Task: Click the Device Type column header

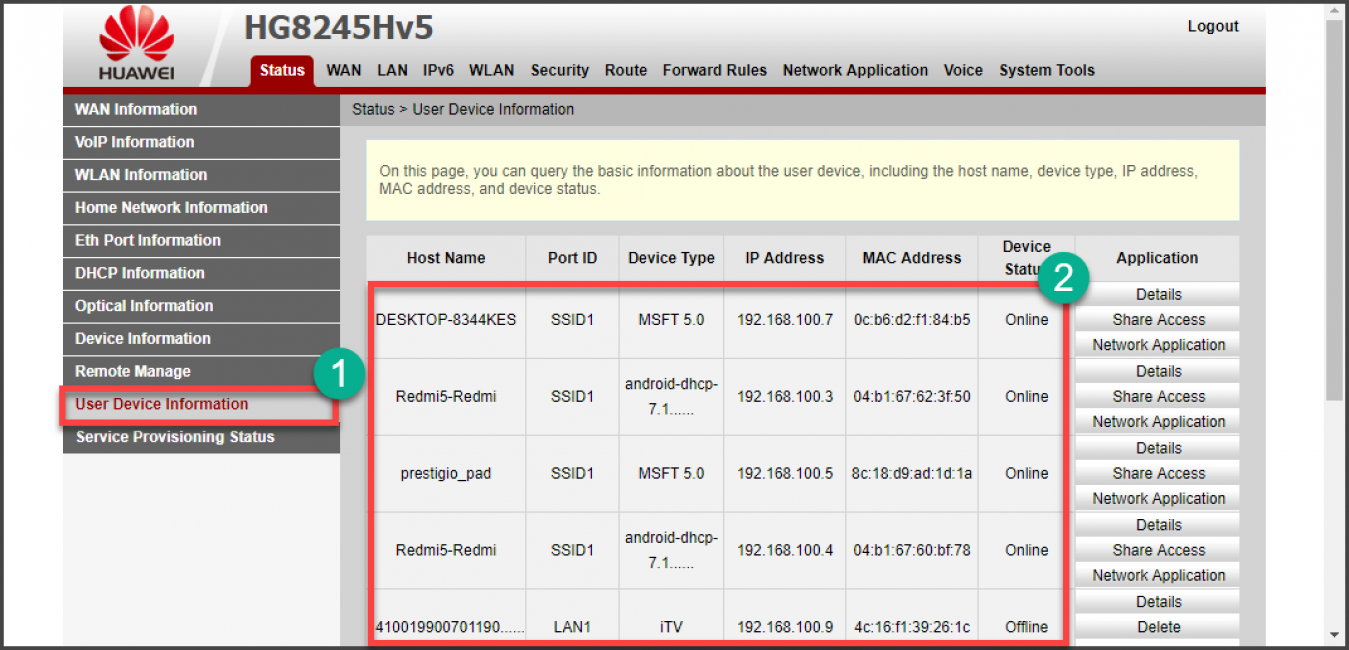Action: pyautogui.click(x=671, y=258)
